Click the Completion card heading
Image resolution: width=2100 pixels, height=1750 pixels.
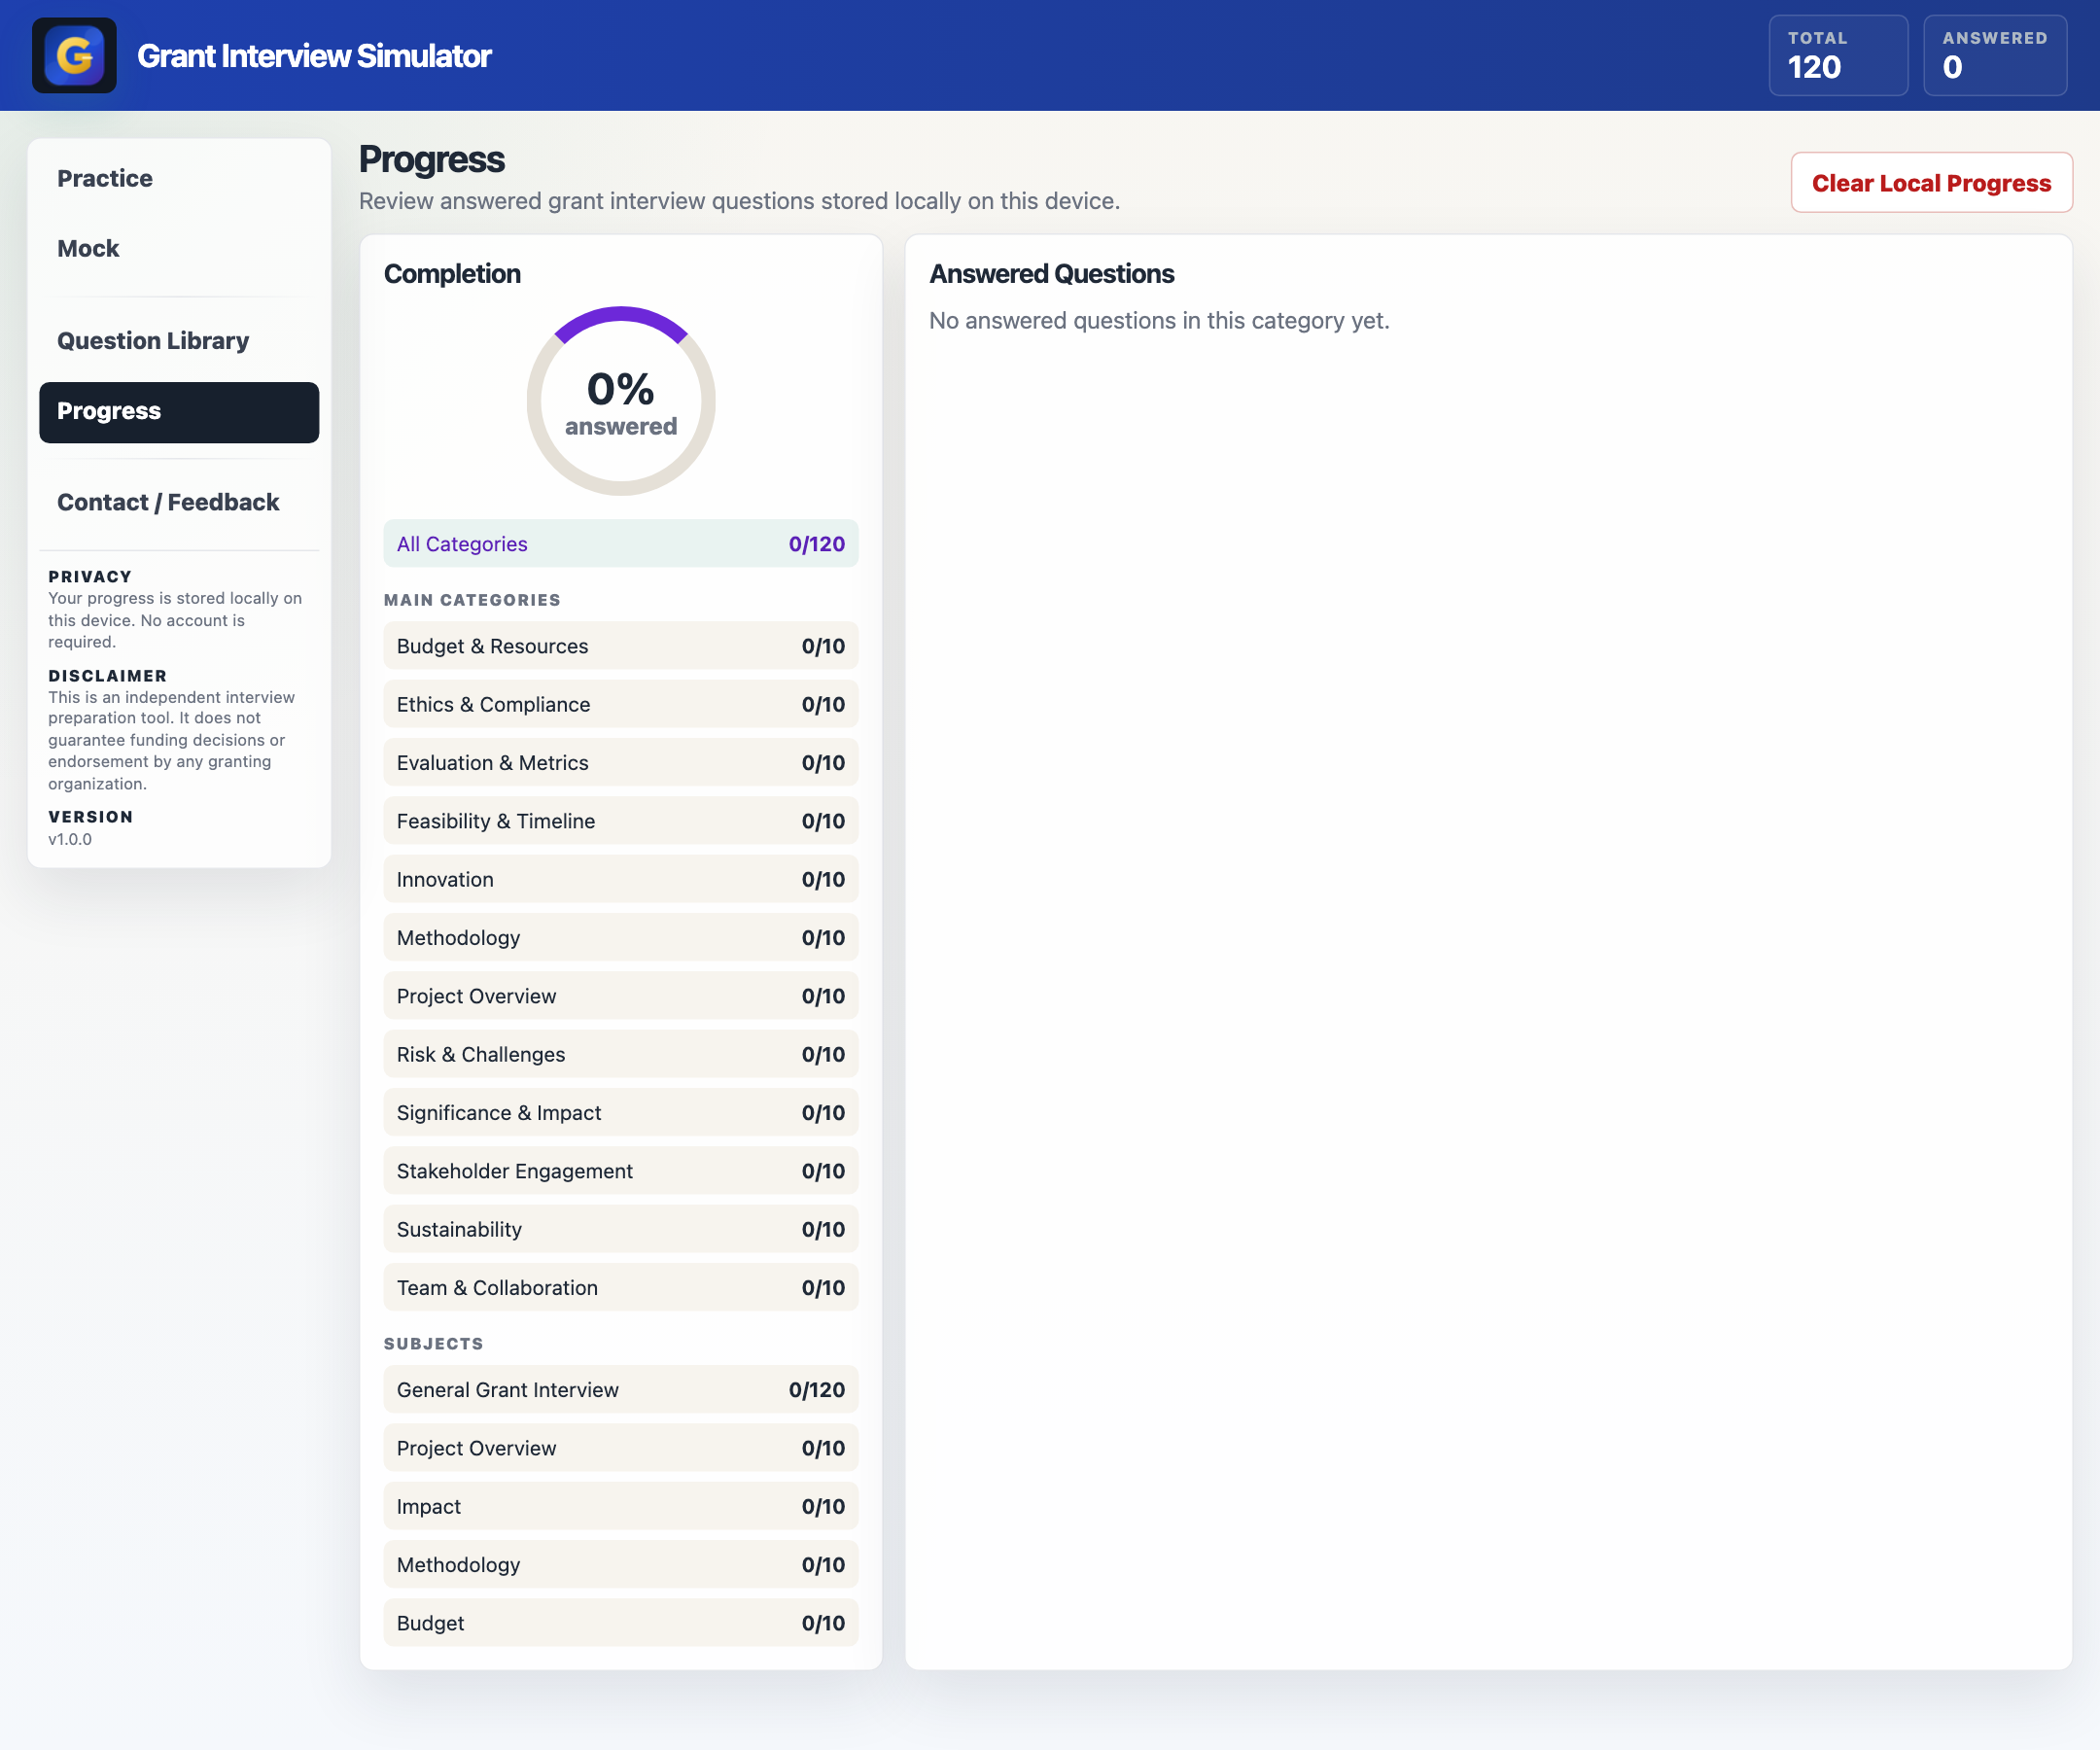point(452,274)
